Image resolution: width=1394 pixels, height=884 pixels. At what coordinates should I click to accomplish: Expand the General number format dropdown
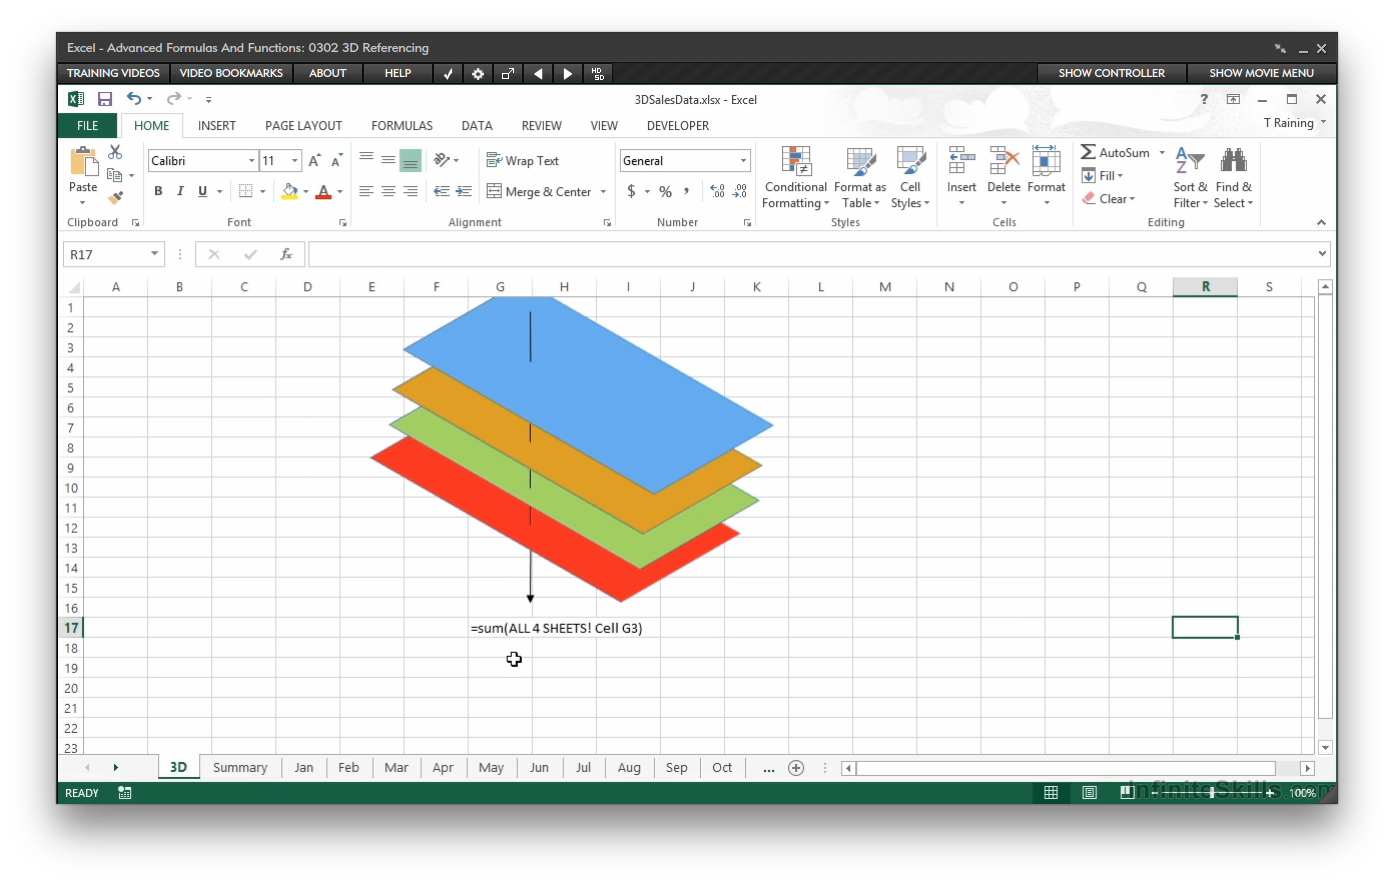point(743,161)
